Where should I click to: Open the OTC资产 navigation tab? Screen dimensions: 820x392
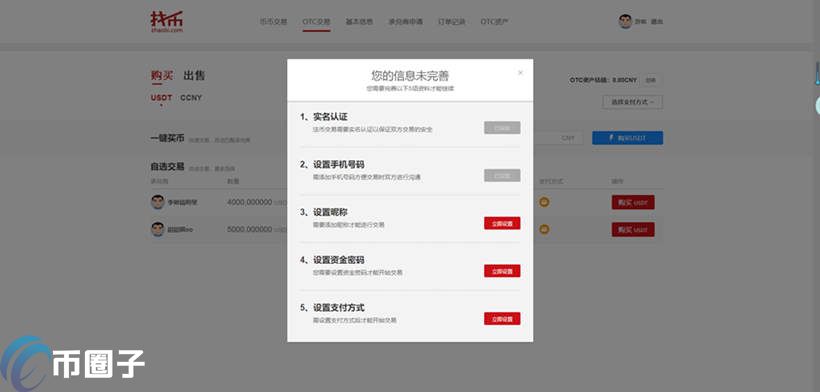pos(494,22)
